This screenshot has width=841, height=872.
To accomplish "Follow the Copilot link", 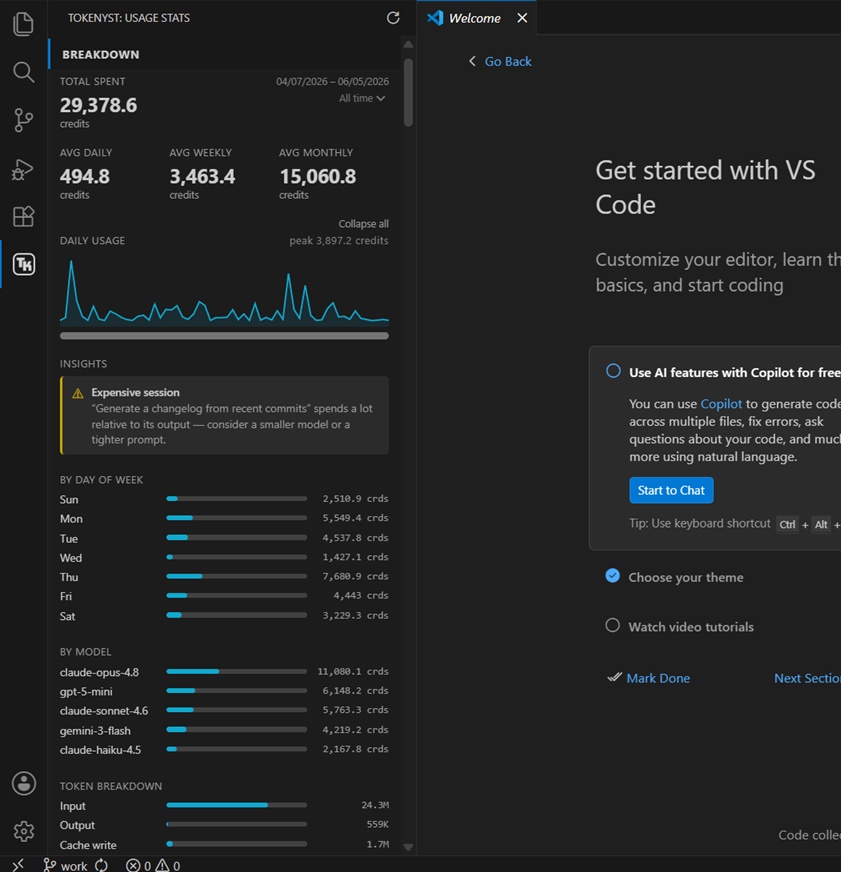I will [x=721, y=404].
